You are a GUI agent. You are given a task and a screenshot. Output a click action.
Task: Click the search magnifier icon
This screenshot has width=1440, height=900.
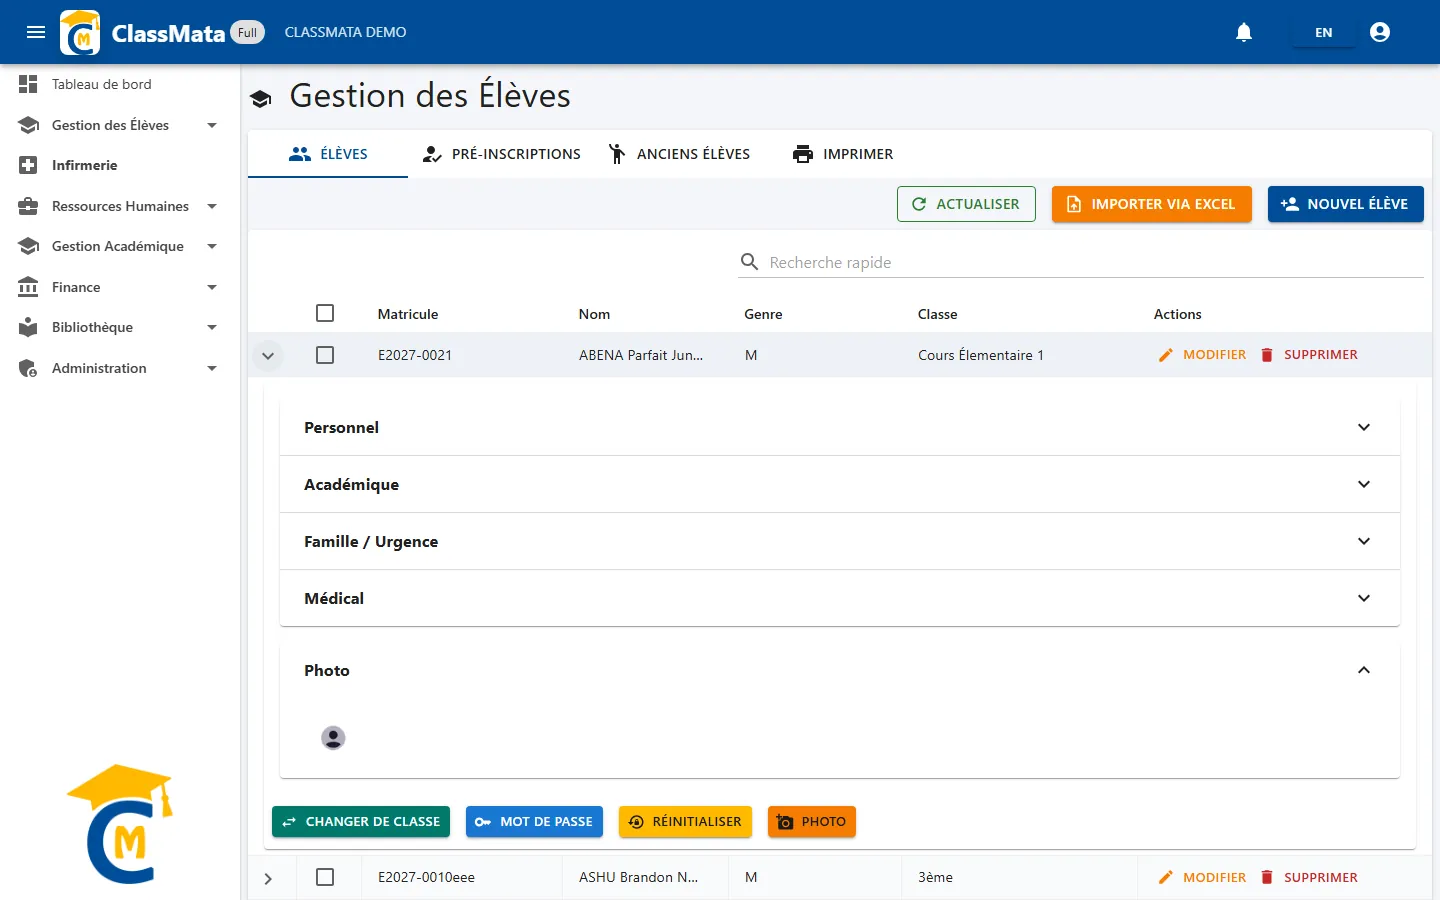coord(749,262)
